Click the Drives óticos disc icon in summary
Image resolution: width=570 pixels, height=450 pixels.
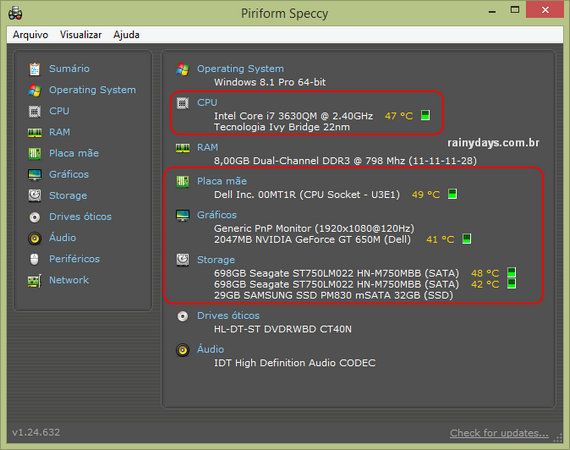coord(182,316)
